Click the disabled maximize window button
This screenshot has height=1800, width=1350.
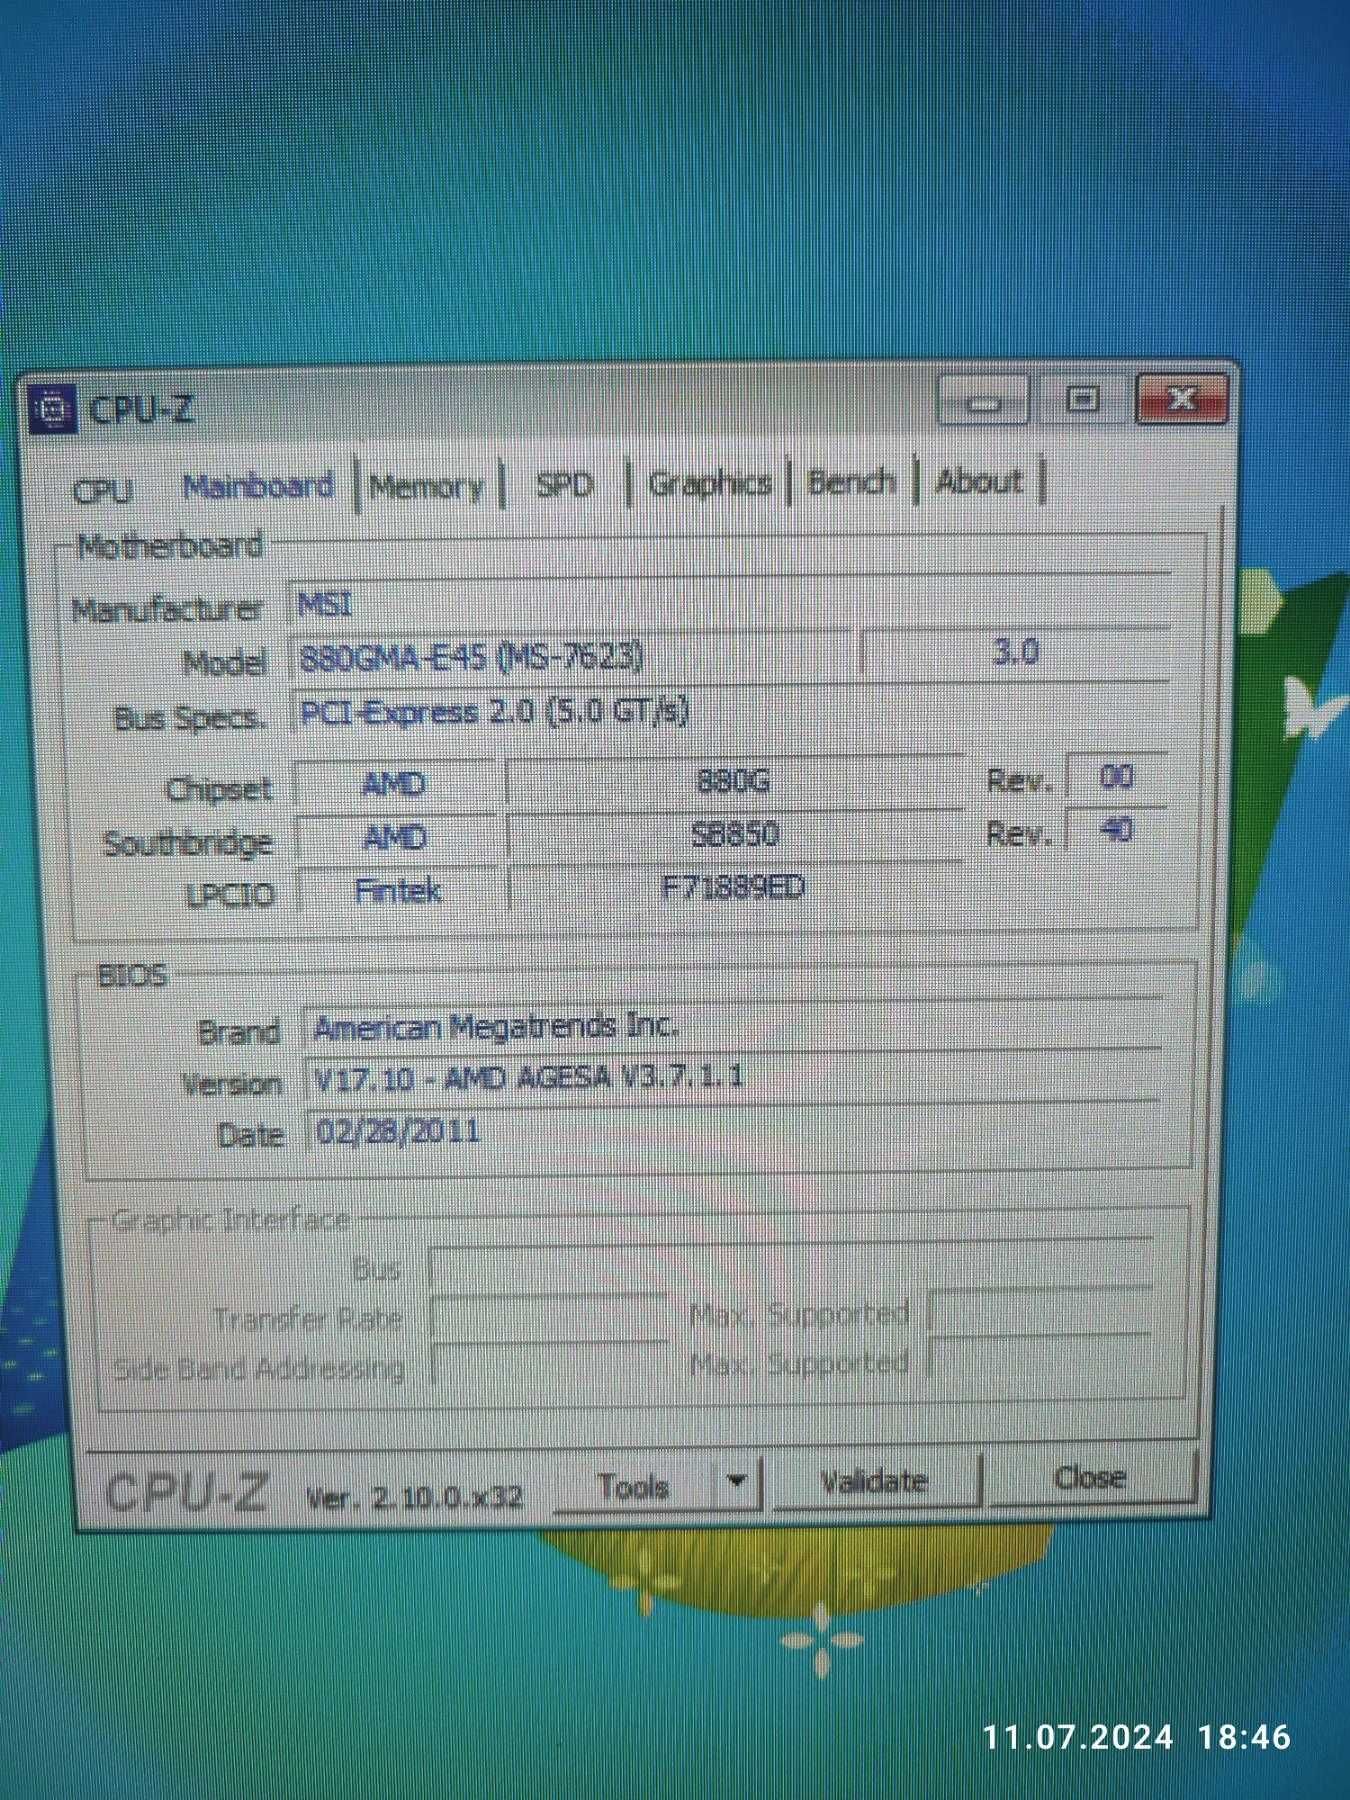(1081, 400)
